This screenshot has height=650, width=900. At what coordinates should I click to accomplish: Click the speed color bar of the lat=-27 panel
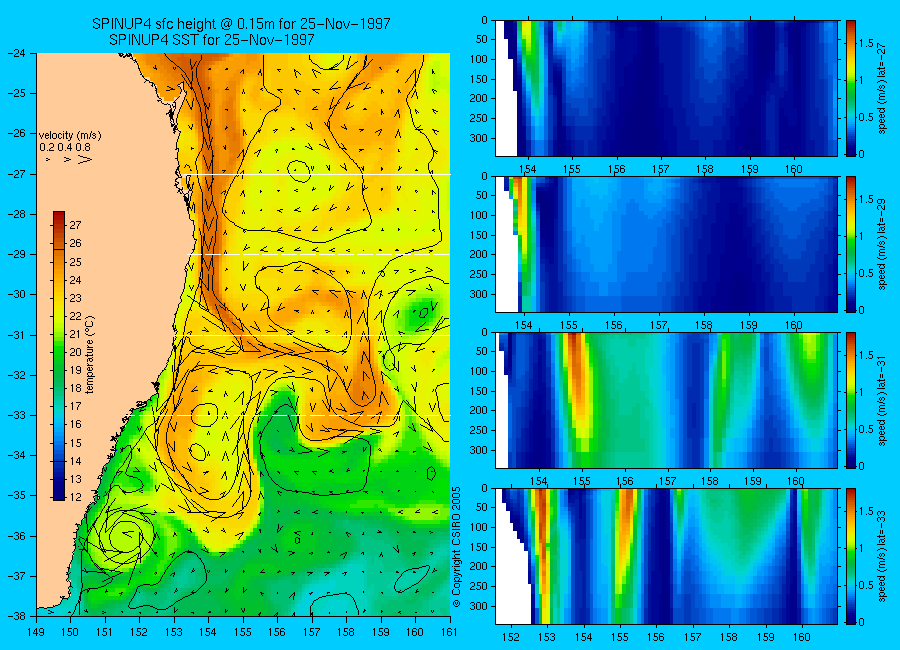(850, 88)
